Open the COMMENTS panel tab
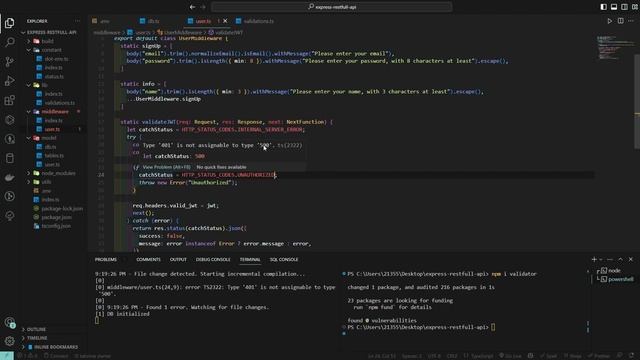The height and width of the screenshot is (360, 640). [148, 260]
